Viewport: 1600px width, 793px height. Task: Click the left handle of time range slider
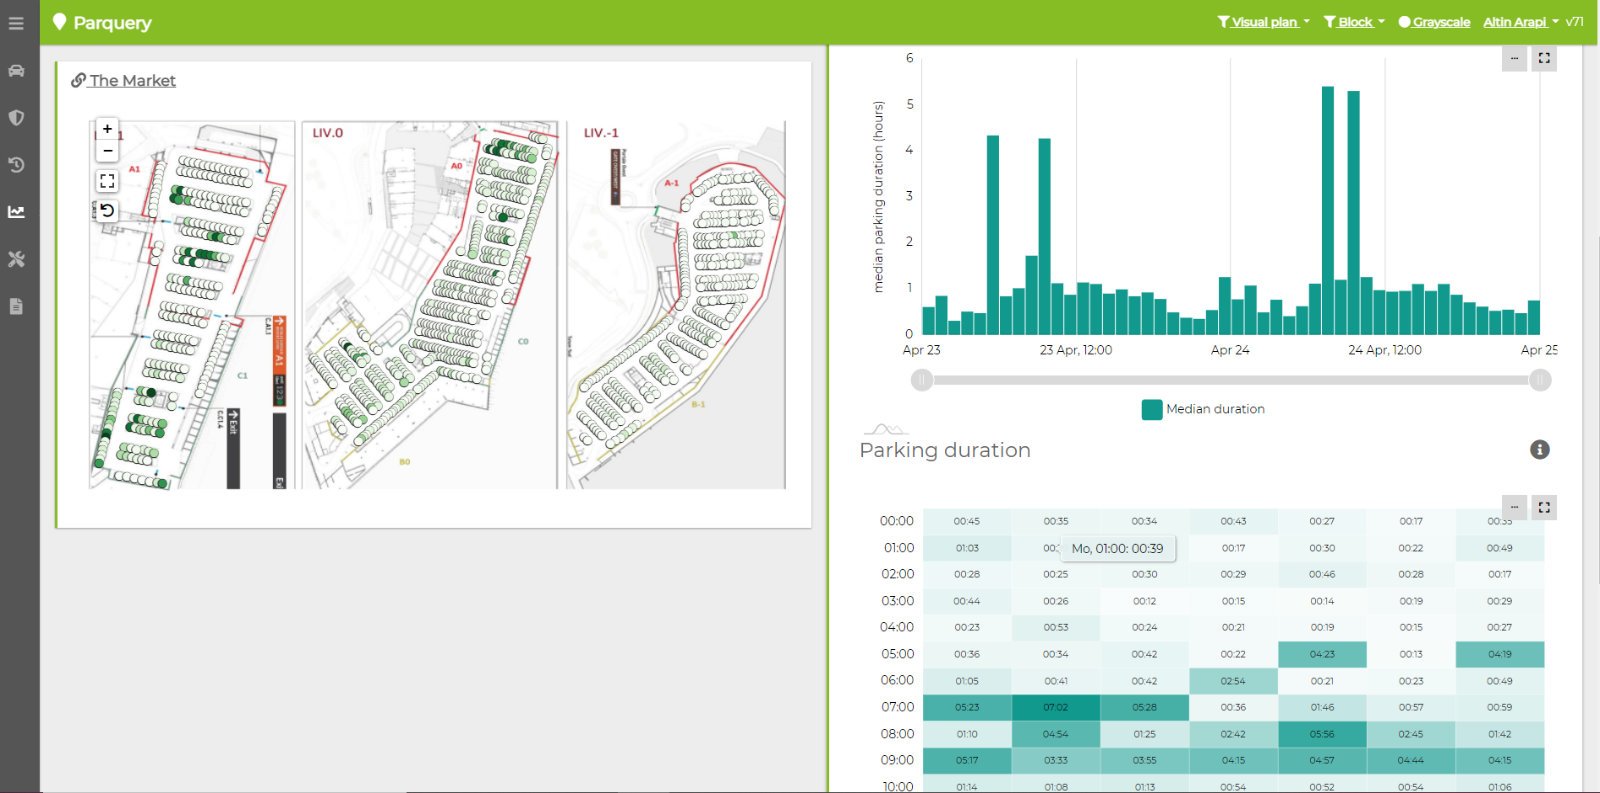pos(922,380)
